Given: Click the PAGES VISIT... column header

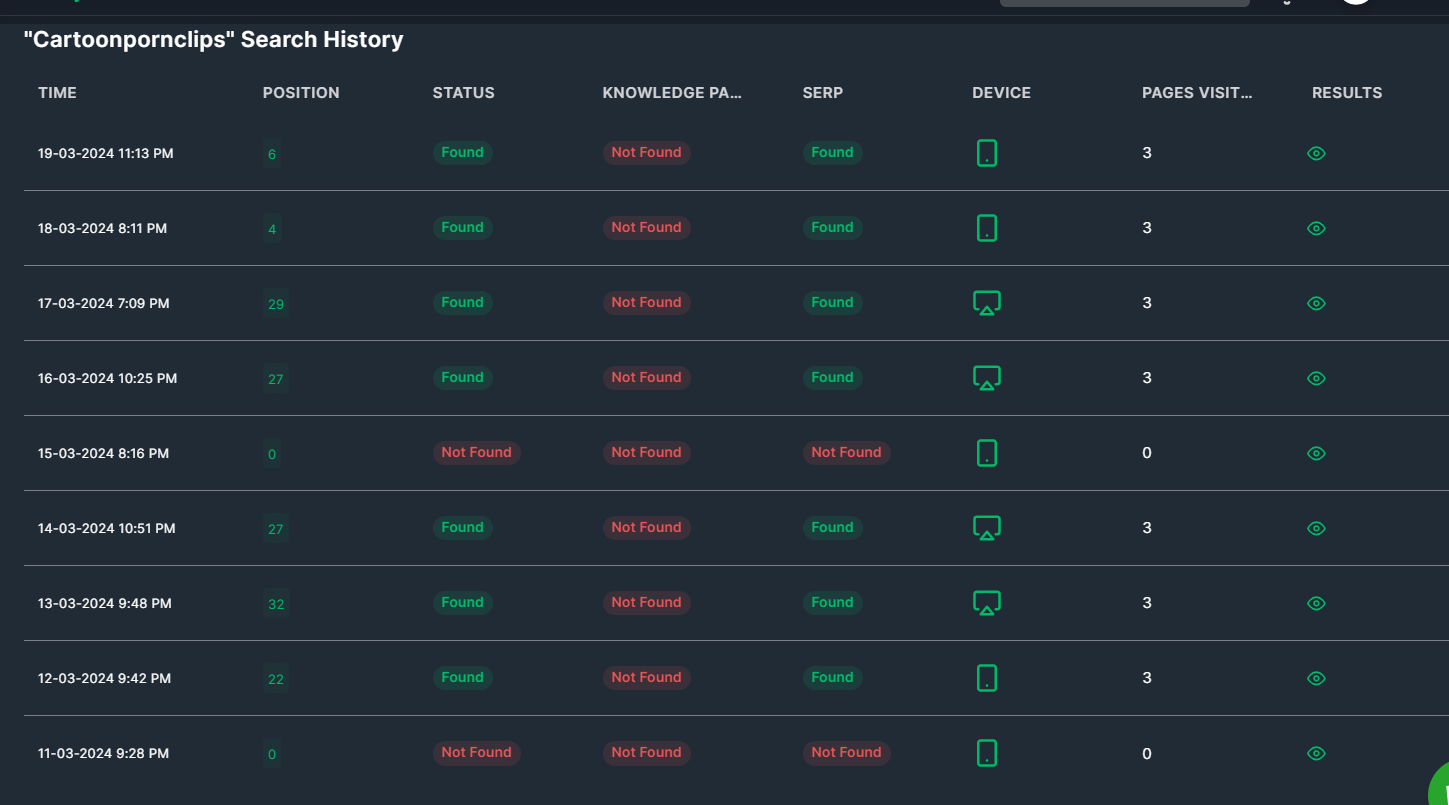Looking at the screenshot, I should [x=1197, y=93].
